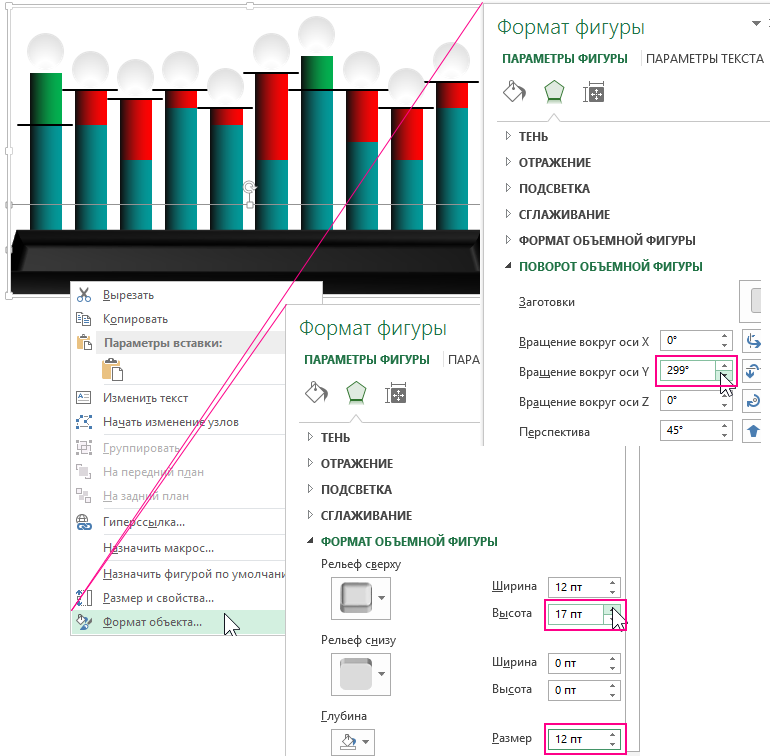
Task: Select Формат объекта... in context menu
Action: tap(152, 622)
